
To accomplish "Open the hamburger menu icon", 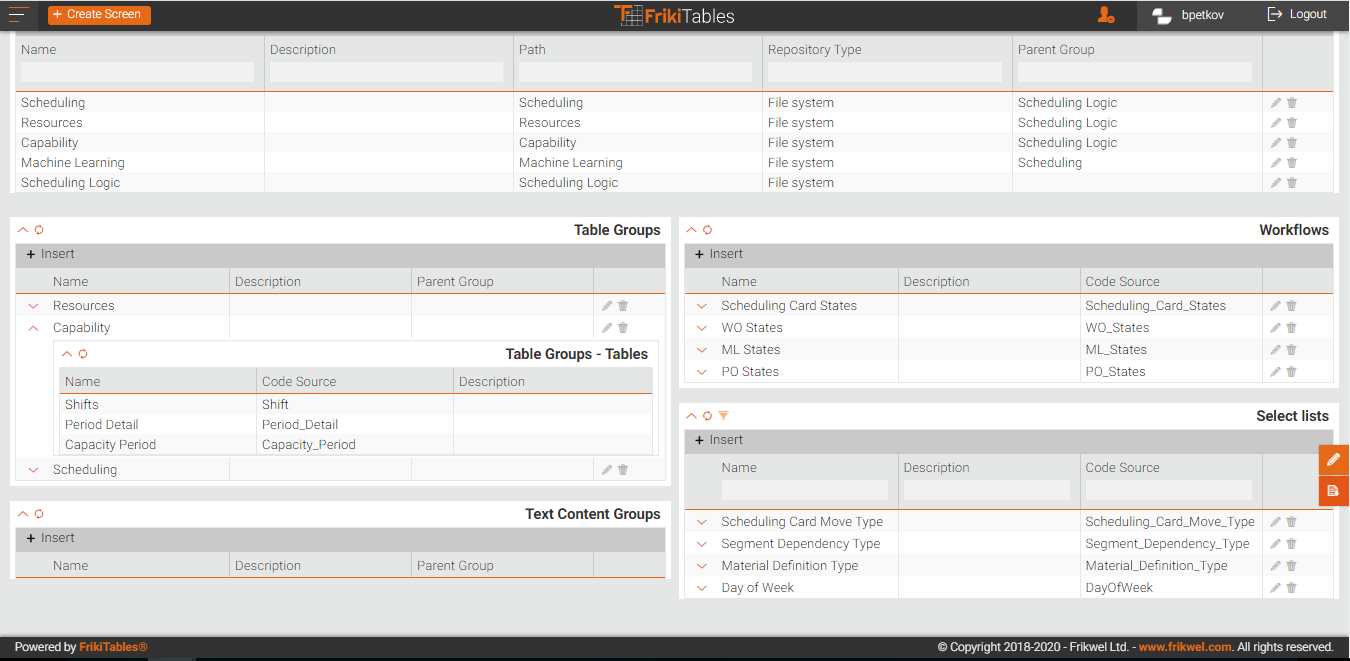I will (18, 14).
